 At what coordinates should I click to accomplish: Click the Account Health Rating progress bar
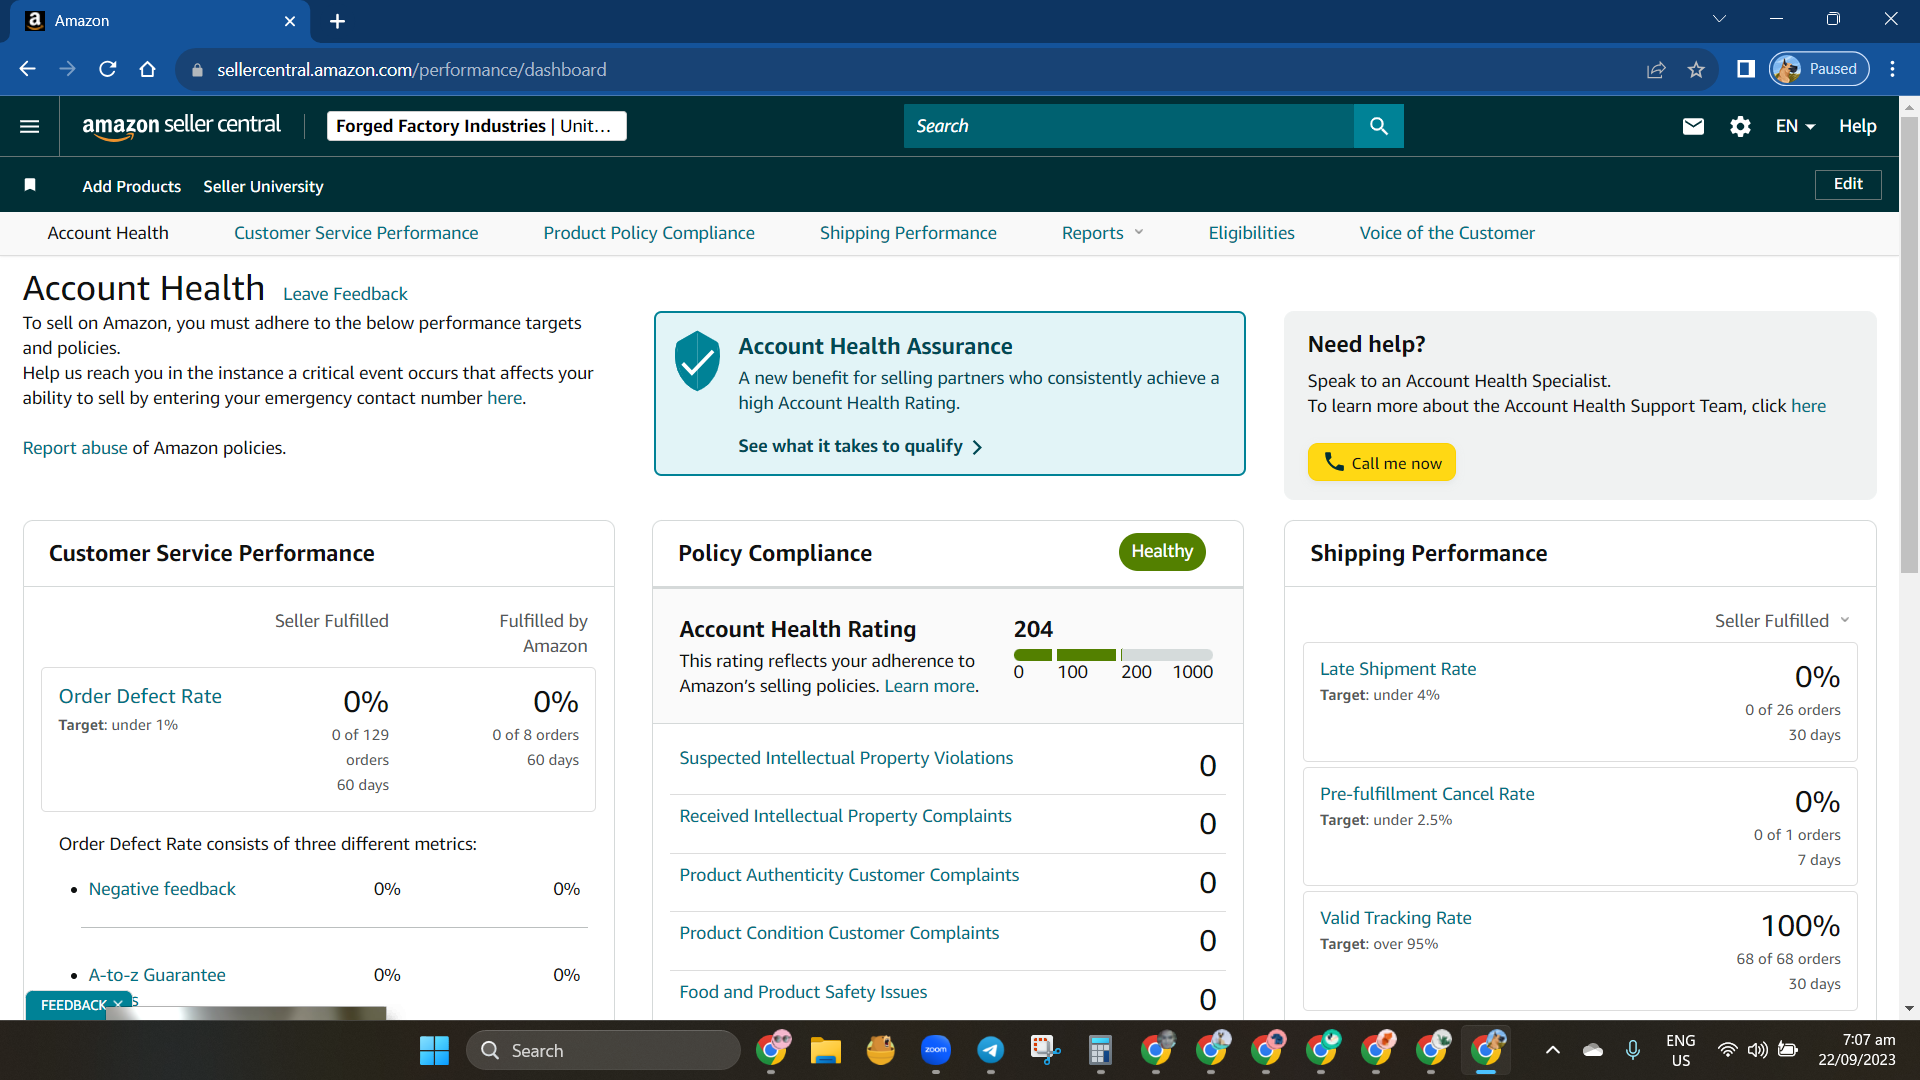pyautogui.click(x=1113, y=655)
